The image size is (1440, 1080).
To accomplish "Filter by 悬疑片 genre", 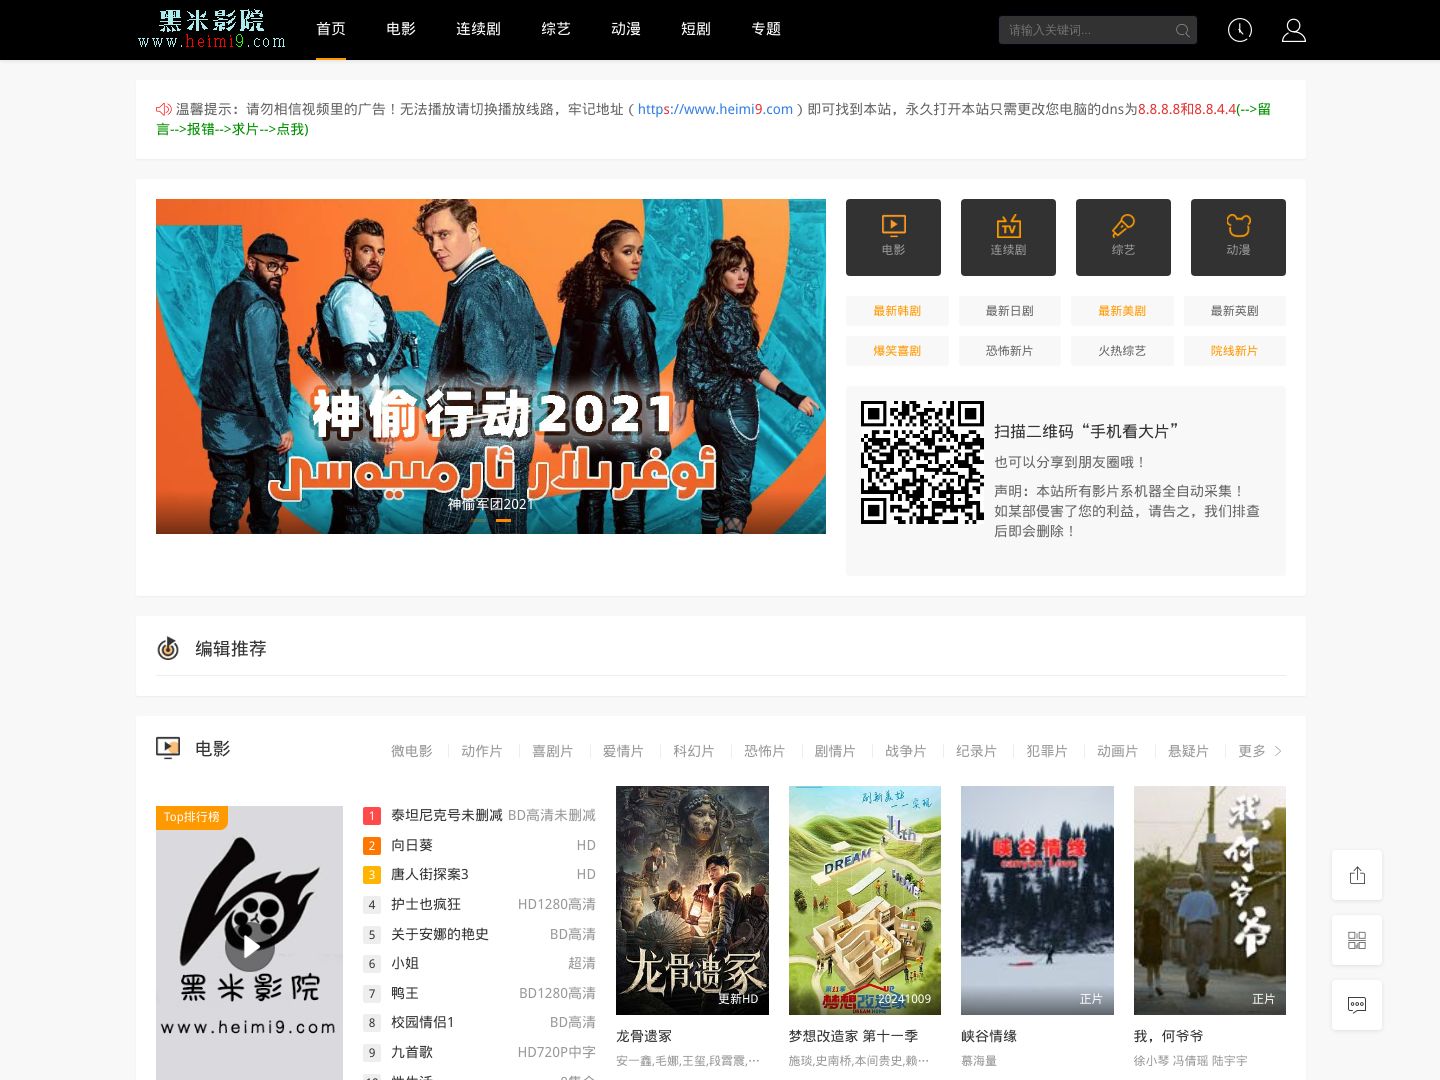I will point(1189,751).
